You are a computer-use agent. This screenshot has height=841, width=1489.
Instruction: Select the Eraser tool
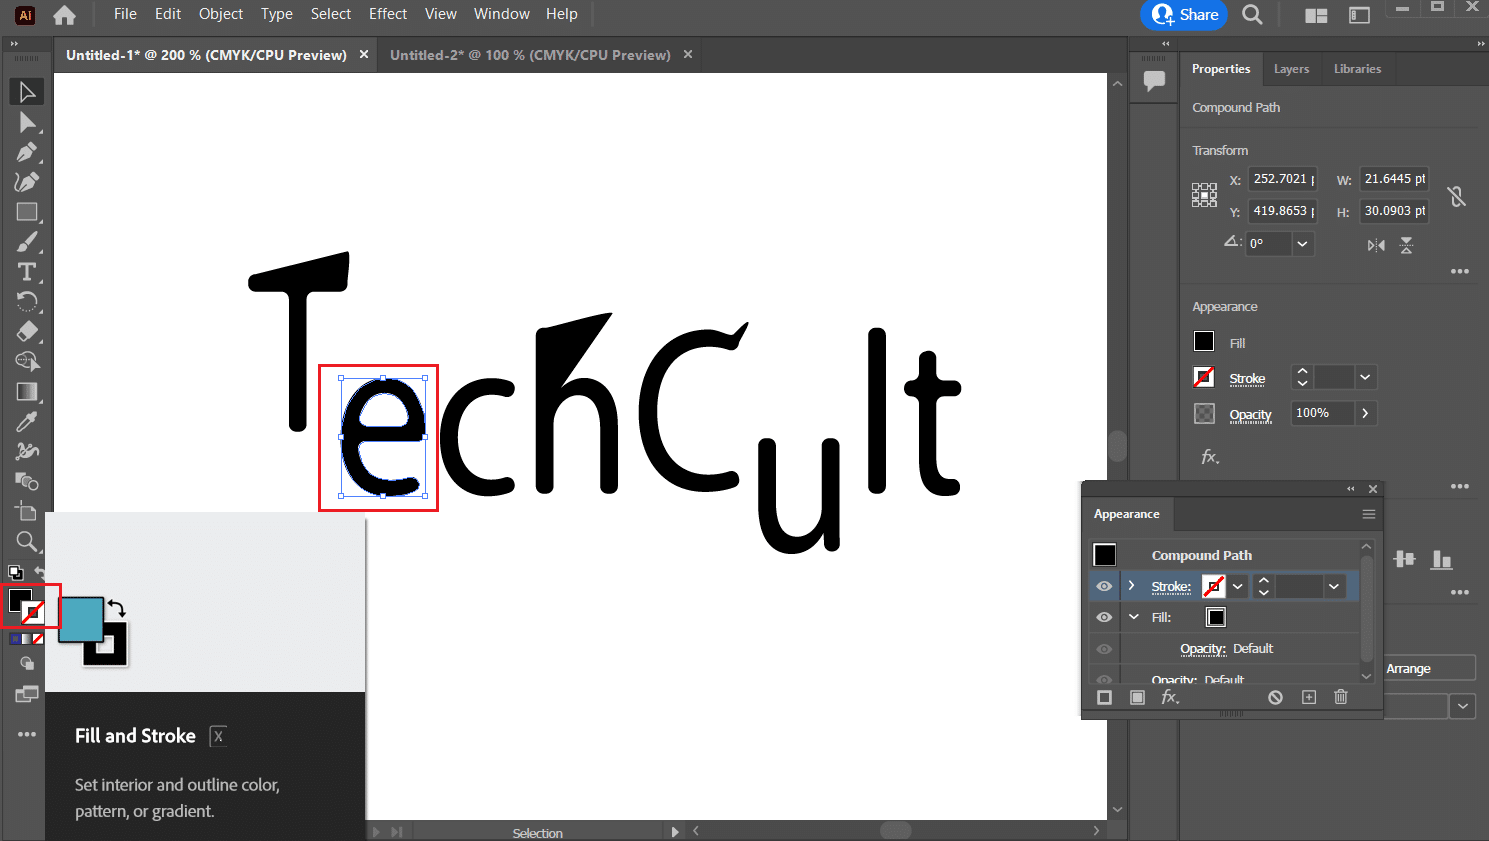[27, 332]
